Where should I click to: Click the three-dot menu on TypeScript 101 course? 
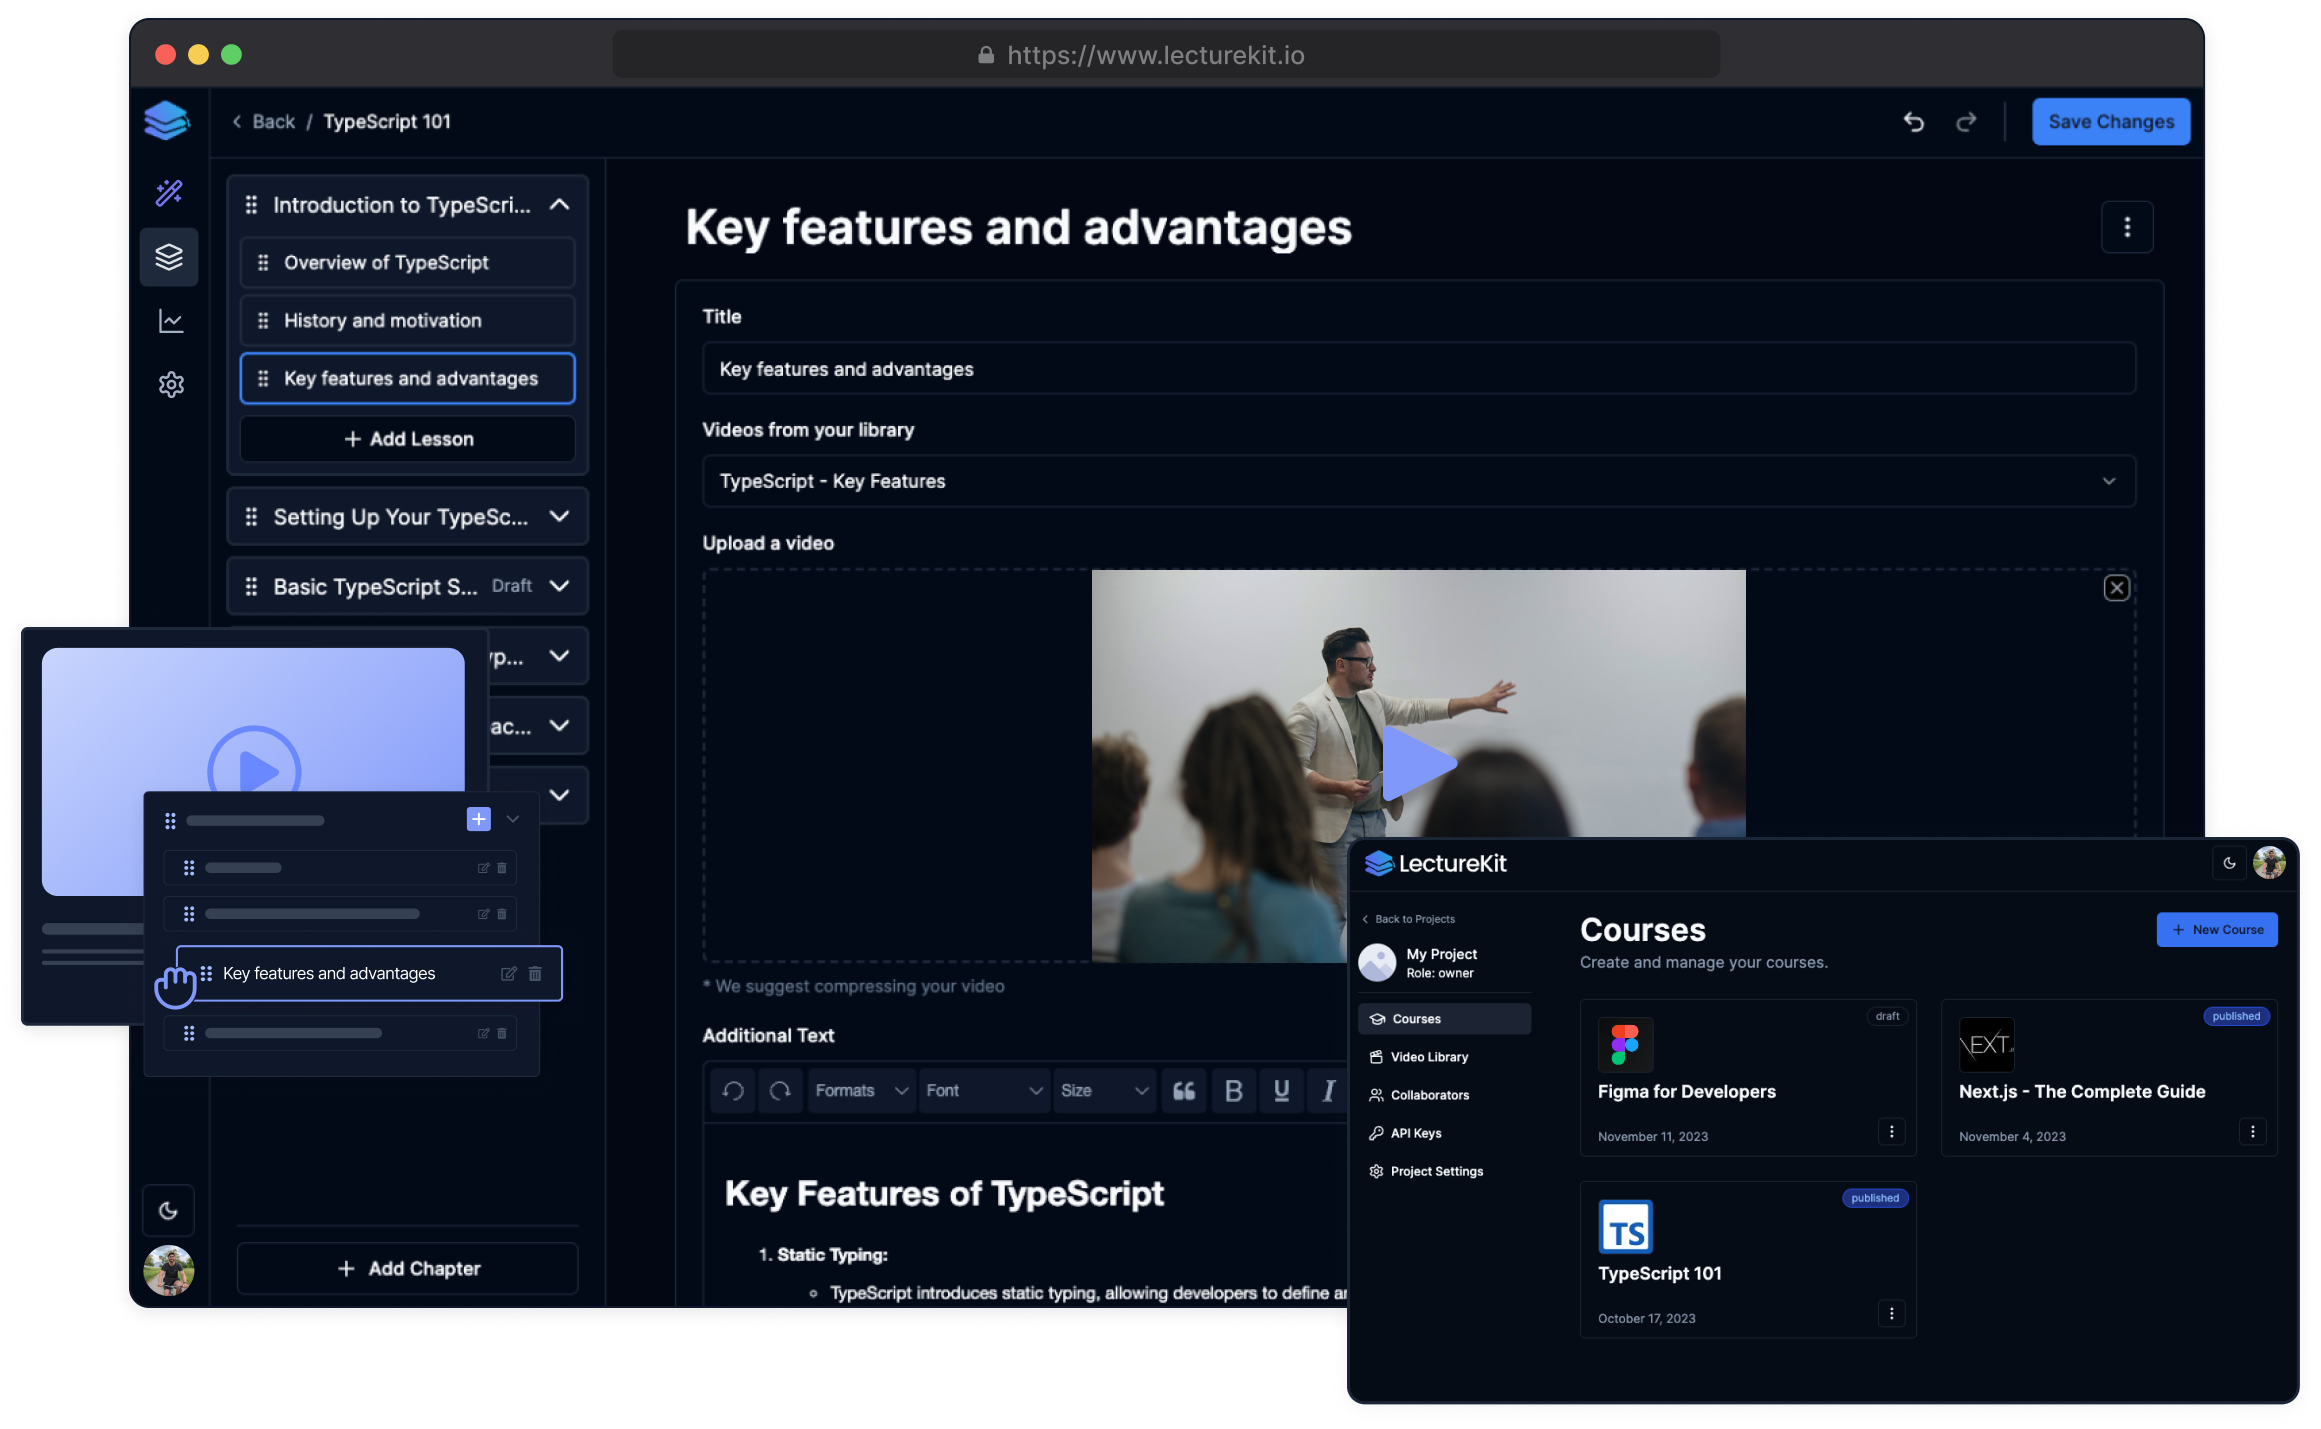coord(1890,1313)
